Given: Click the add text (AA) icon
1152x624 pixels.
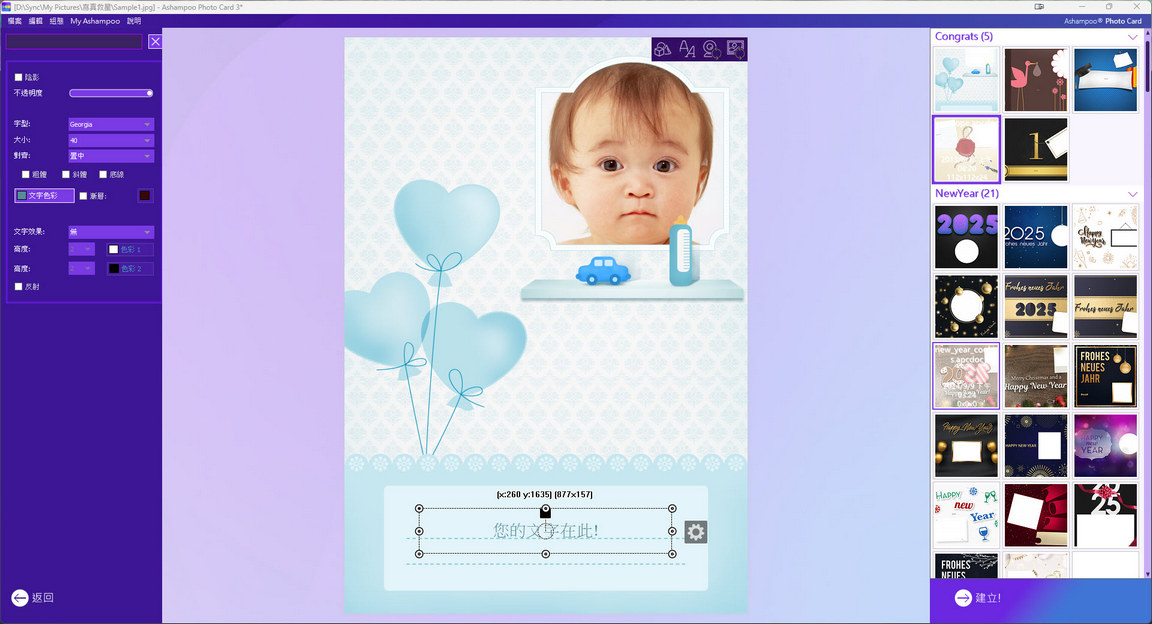Looking at the screenshot, I should tap(687, 49).
